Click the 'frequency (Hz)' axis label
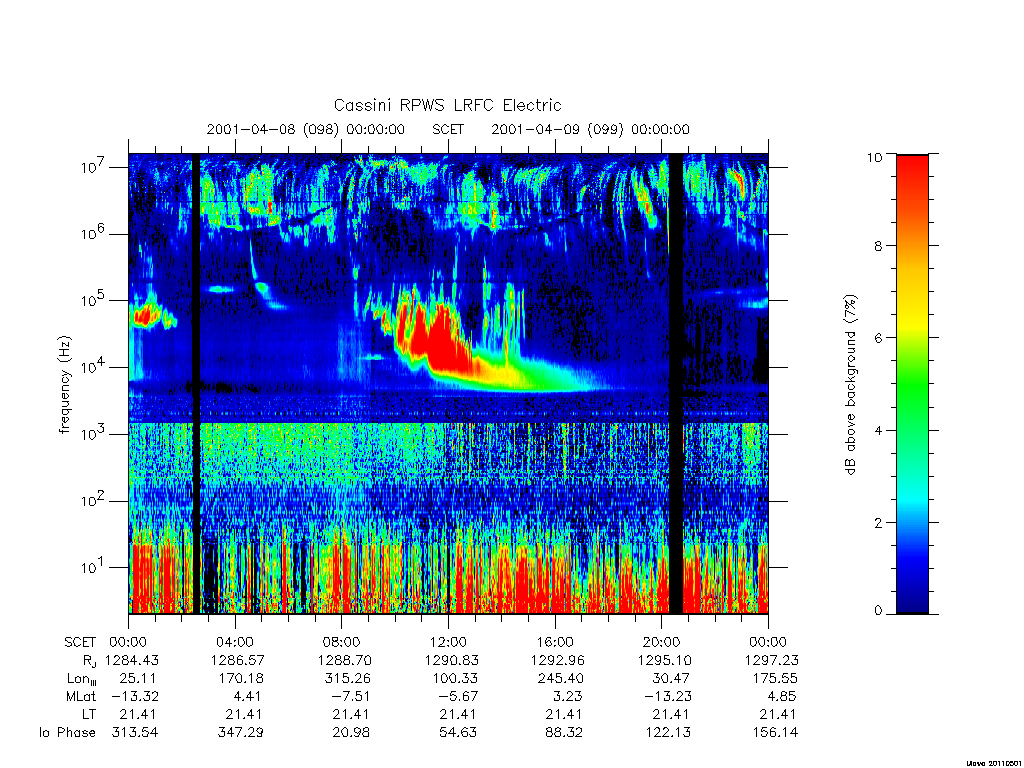1024x768 pixels. click(64, 385)
